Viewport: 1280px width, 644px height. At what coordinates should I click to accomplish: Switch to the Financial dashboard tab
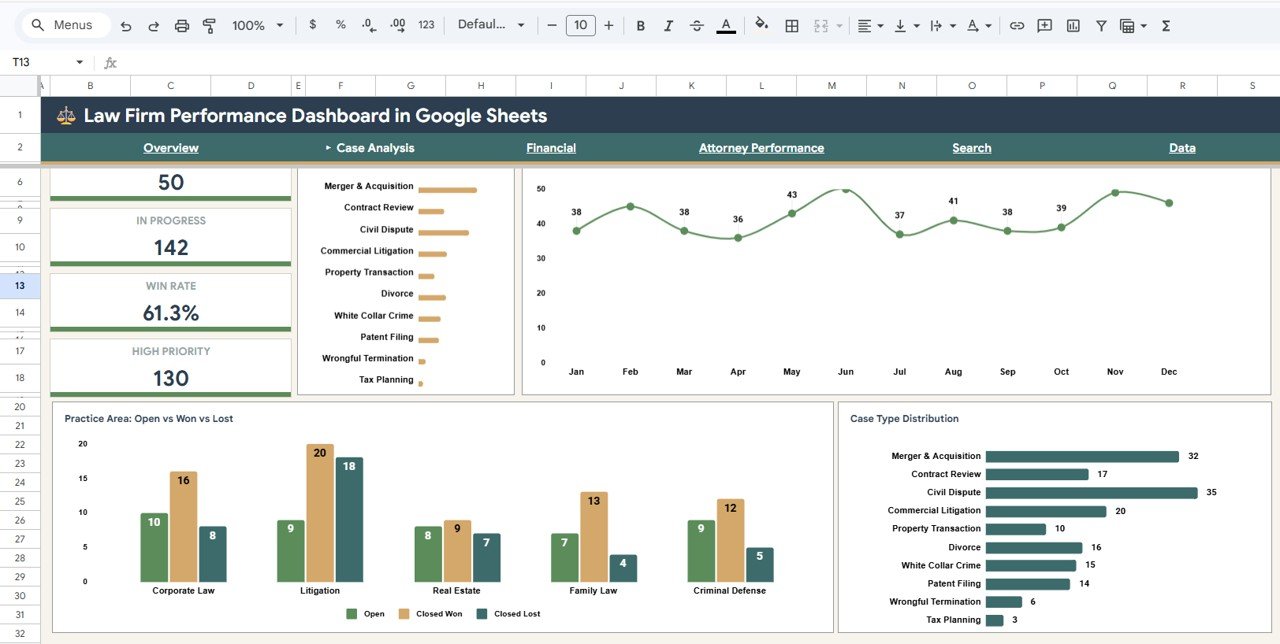coord(551,147)
